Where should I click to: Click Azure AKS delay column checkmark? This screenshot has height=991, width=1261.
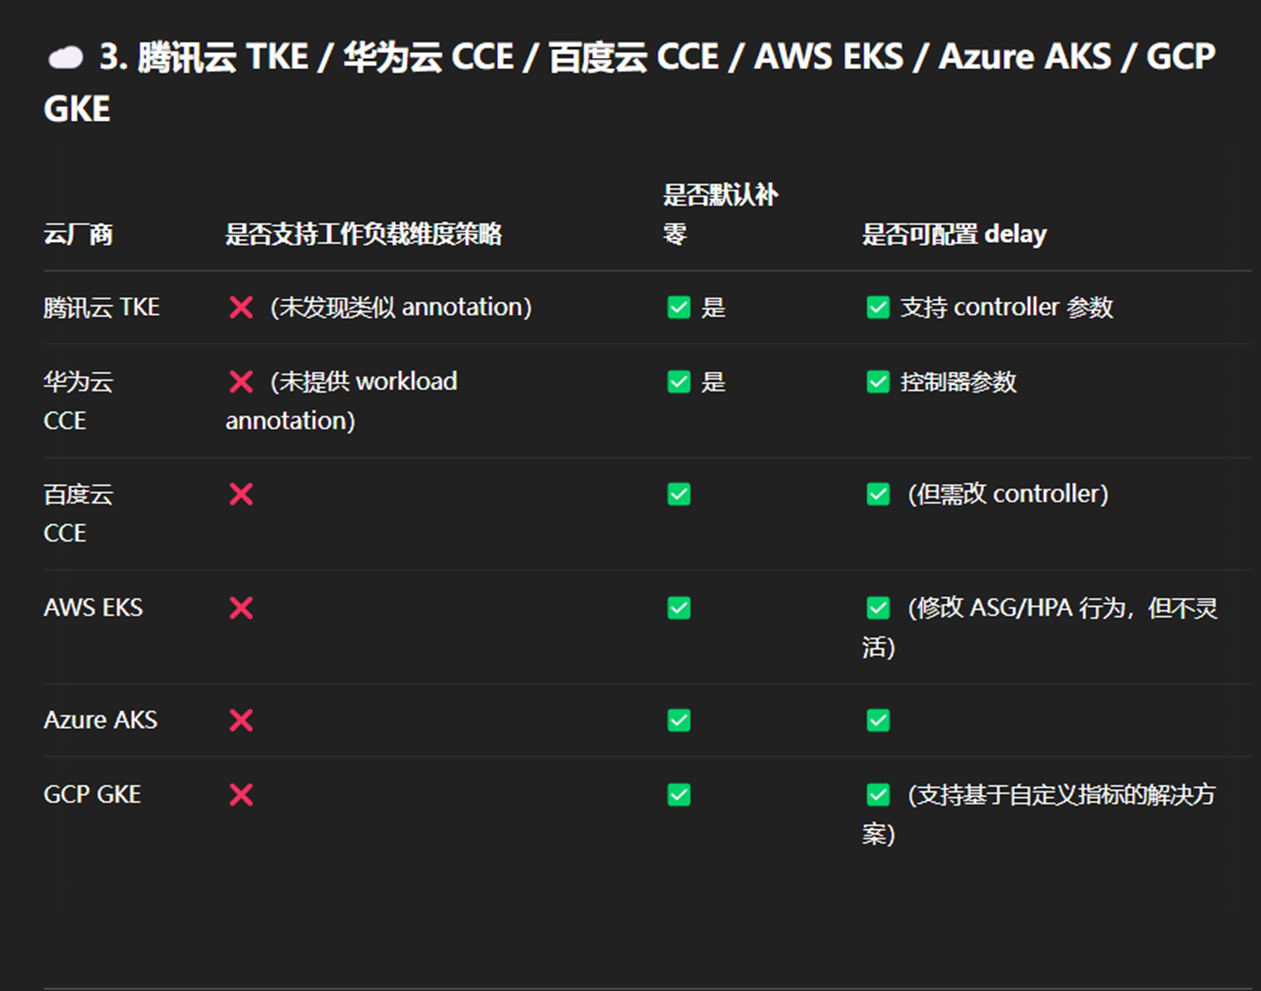[x=878, y=720]
